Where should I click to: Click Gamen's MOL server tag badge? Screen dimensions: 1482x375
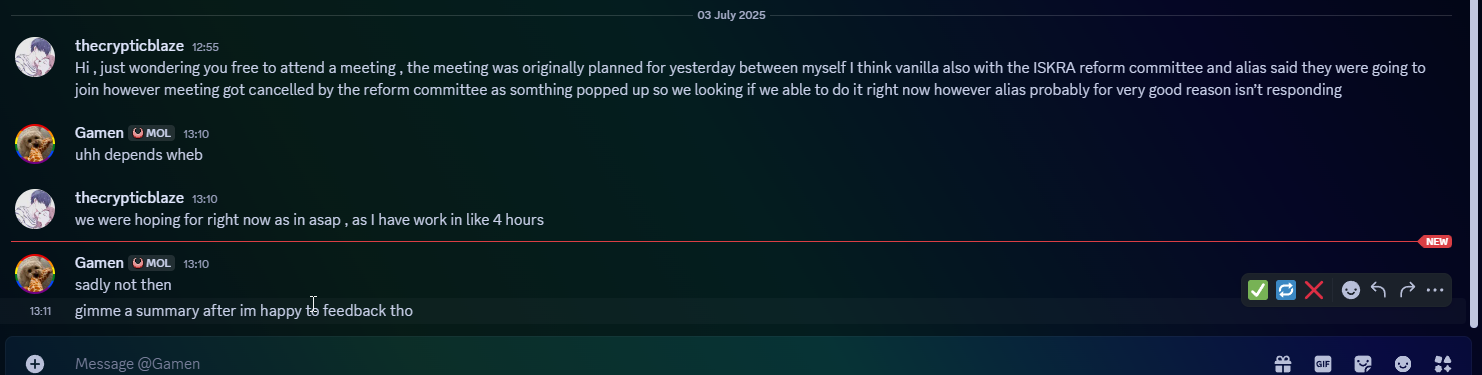pos(152,133)
